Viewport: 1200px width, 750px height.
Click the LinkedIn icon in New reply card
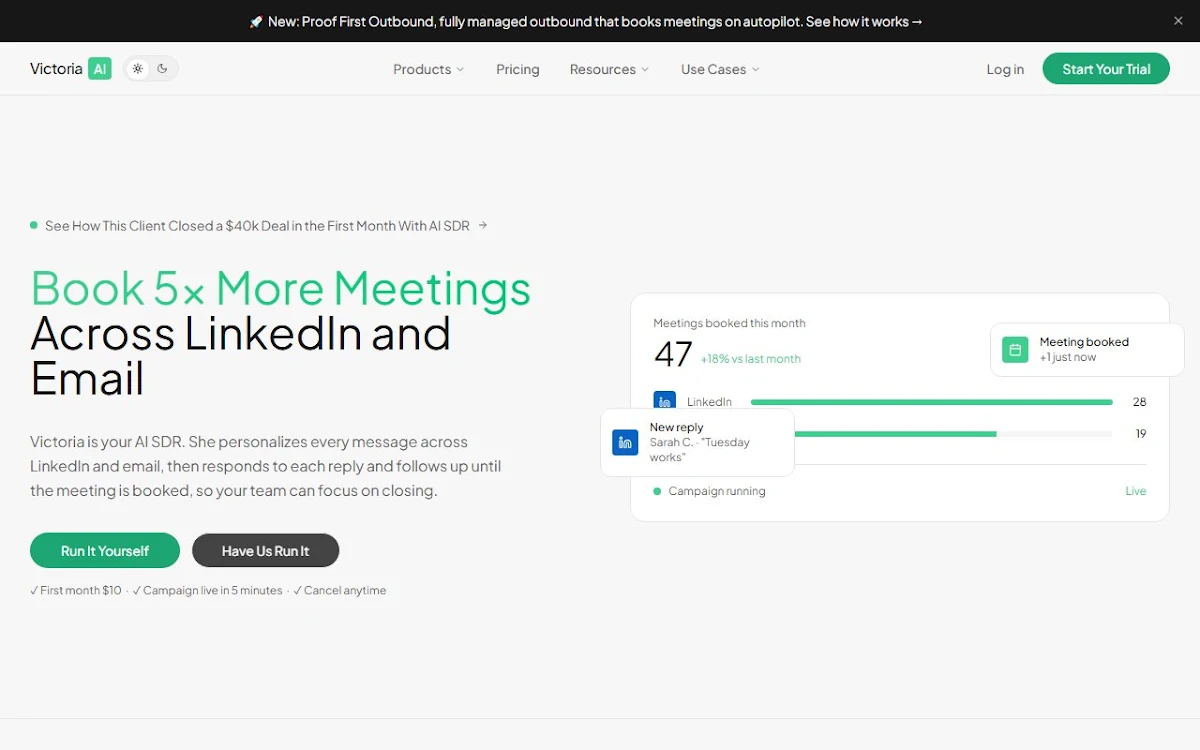pyautogui.click(x=625, y=442)
